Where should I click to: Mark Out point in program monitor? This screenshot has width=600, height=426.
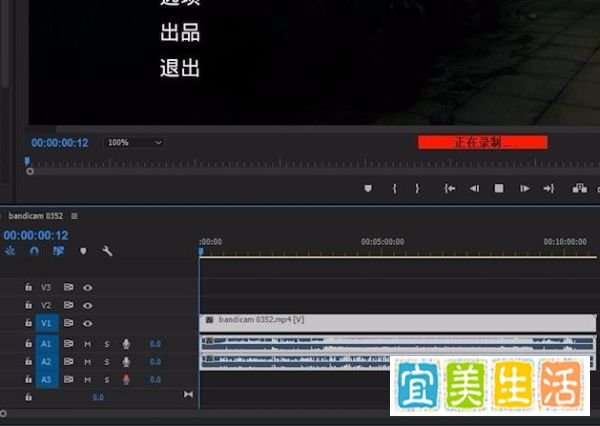pos(417,188)
